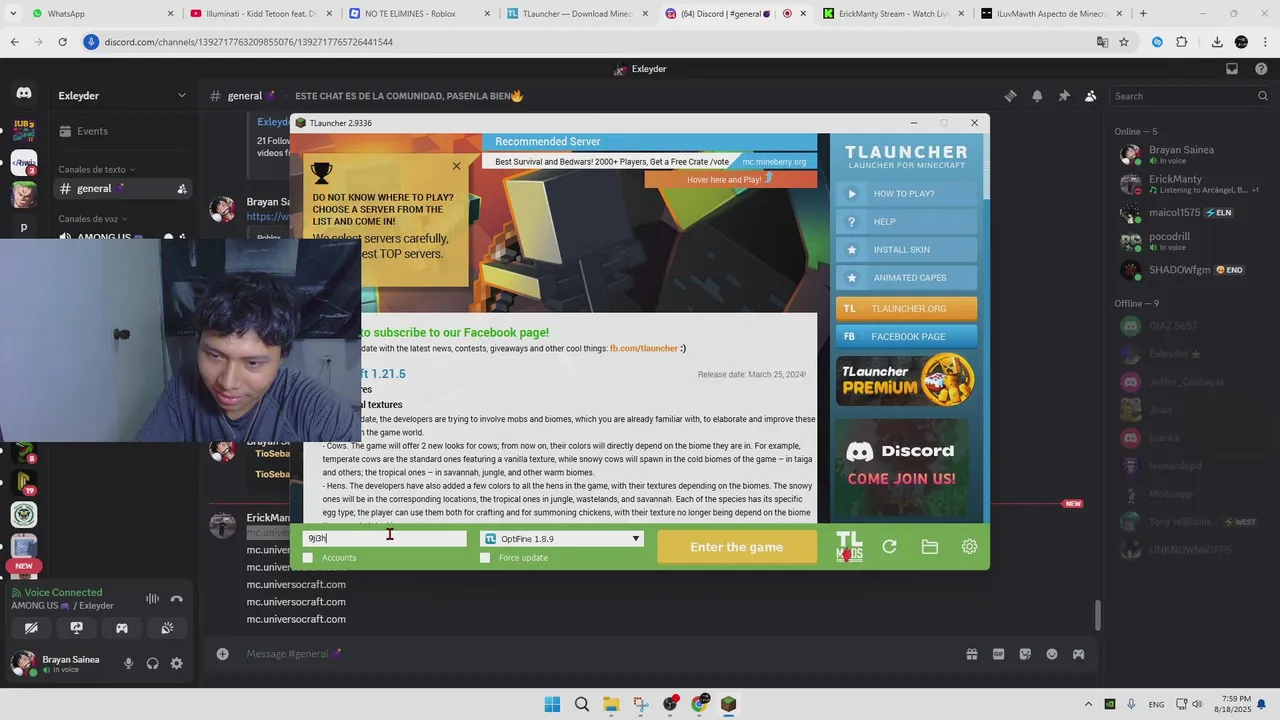Toggle channel notification bell
This screenshot has width=1280, height=720.
pos(1037,96)
